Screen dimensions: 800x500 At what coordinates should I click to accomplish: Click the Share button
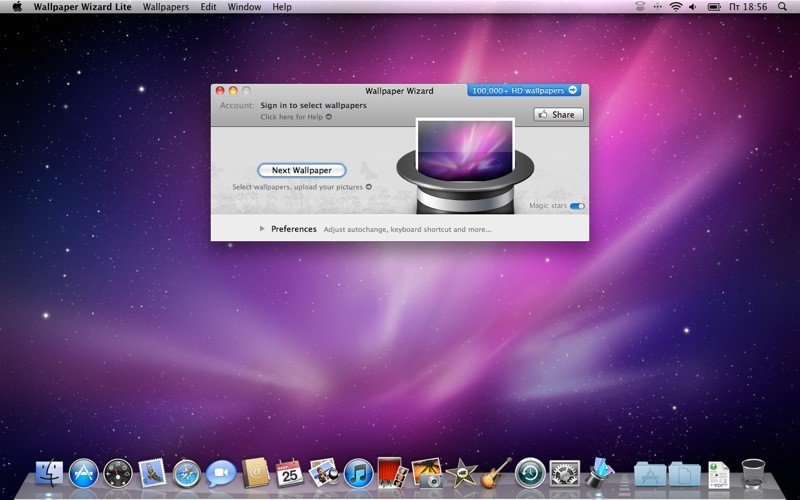point(558,114)
